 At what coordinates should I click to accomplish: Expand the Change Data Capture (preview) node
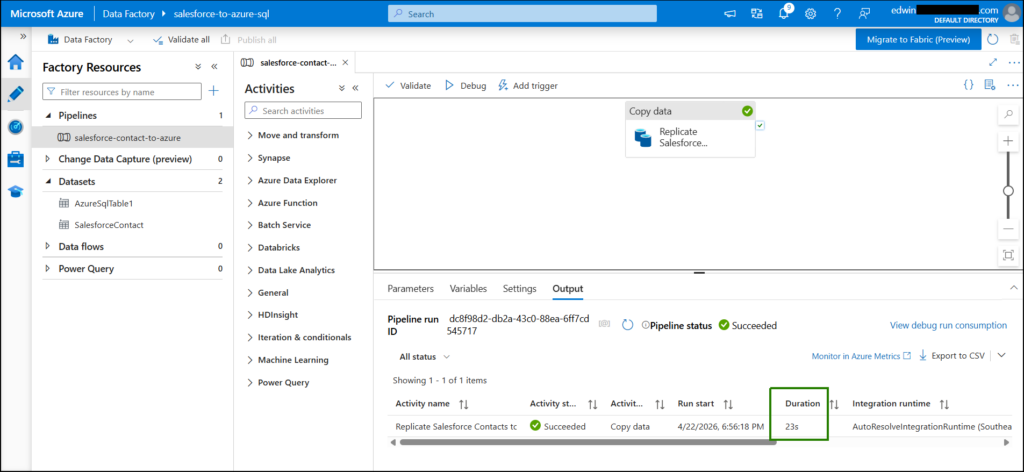click(48, 159)
